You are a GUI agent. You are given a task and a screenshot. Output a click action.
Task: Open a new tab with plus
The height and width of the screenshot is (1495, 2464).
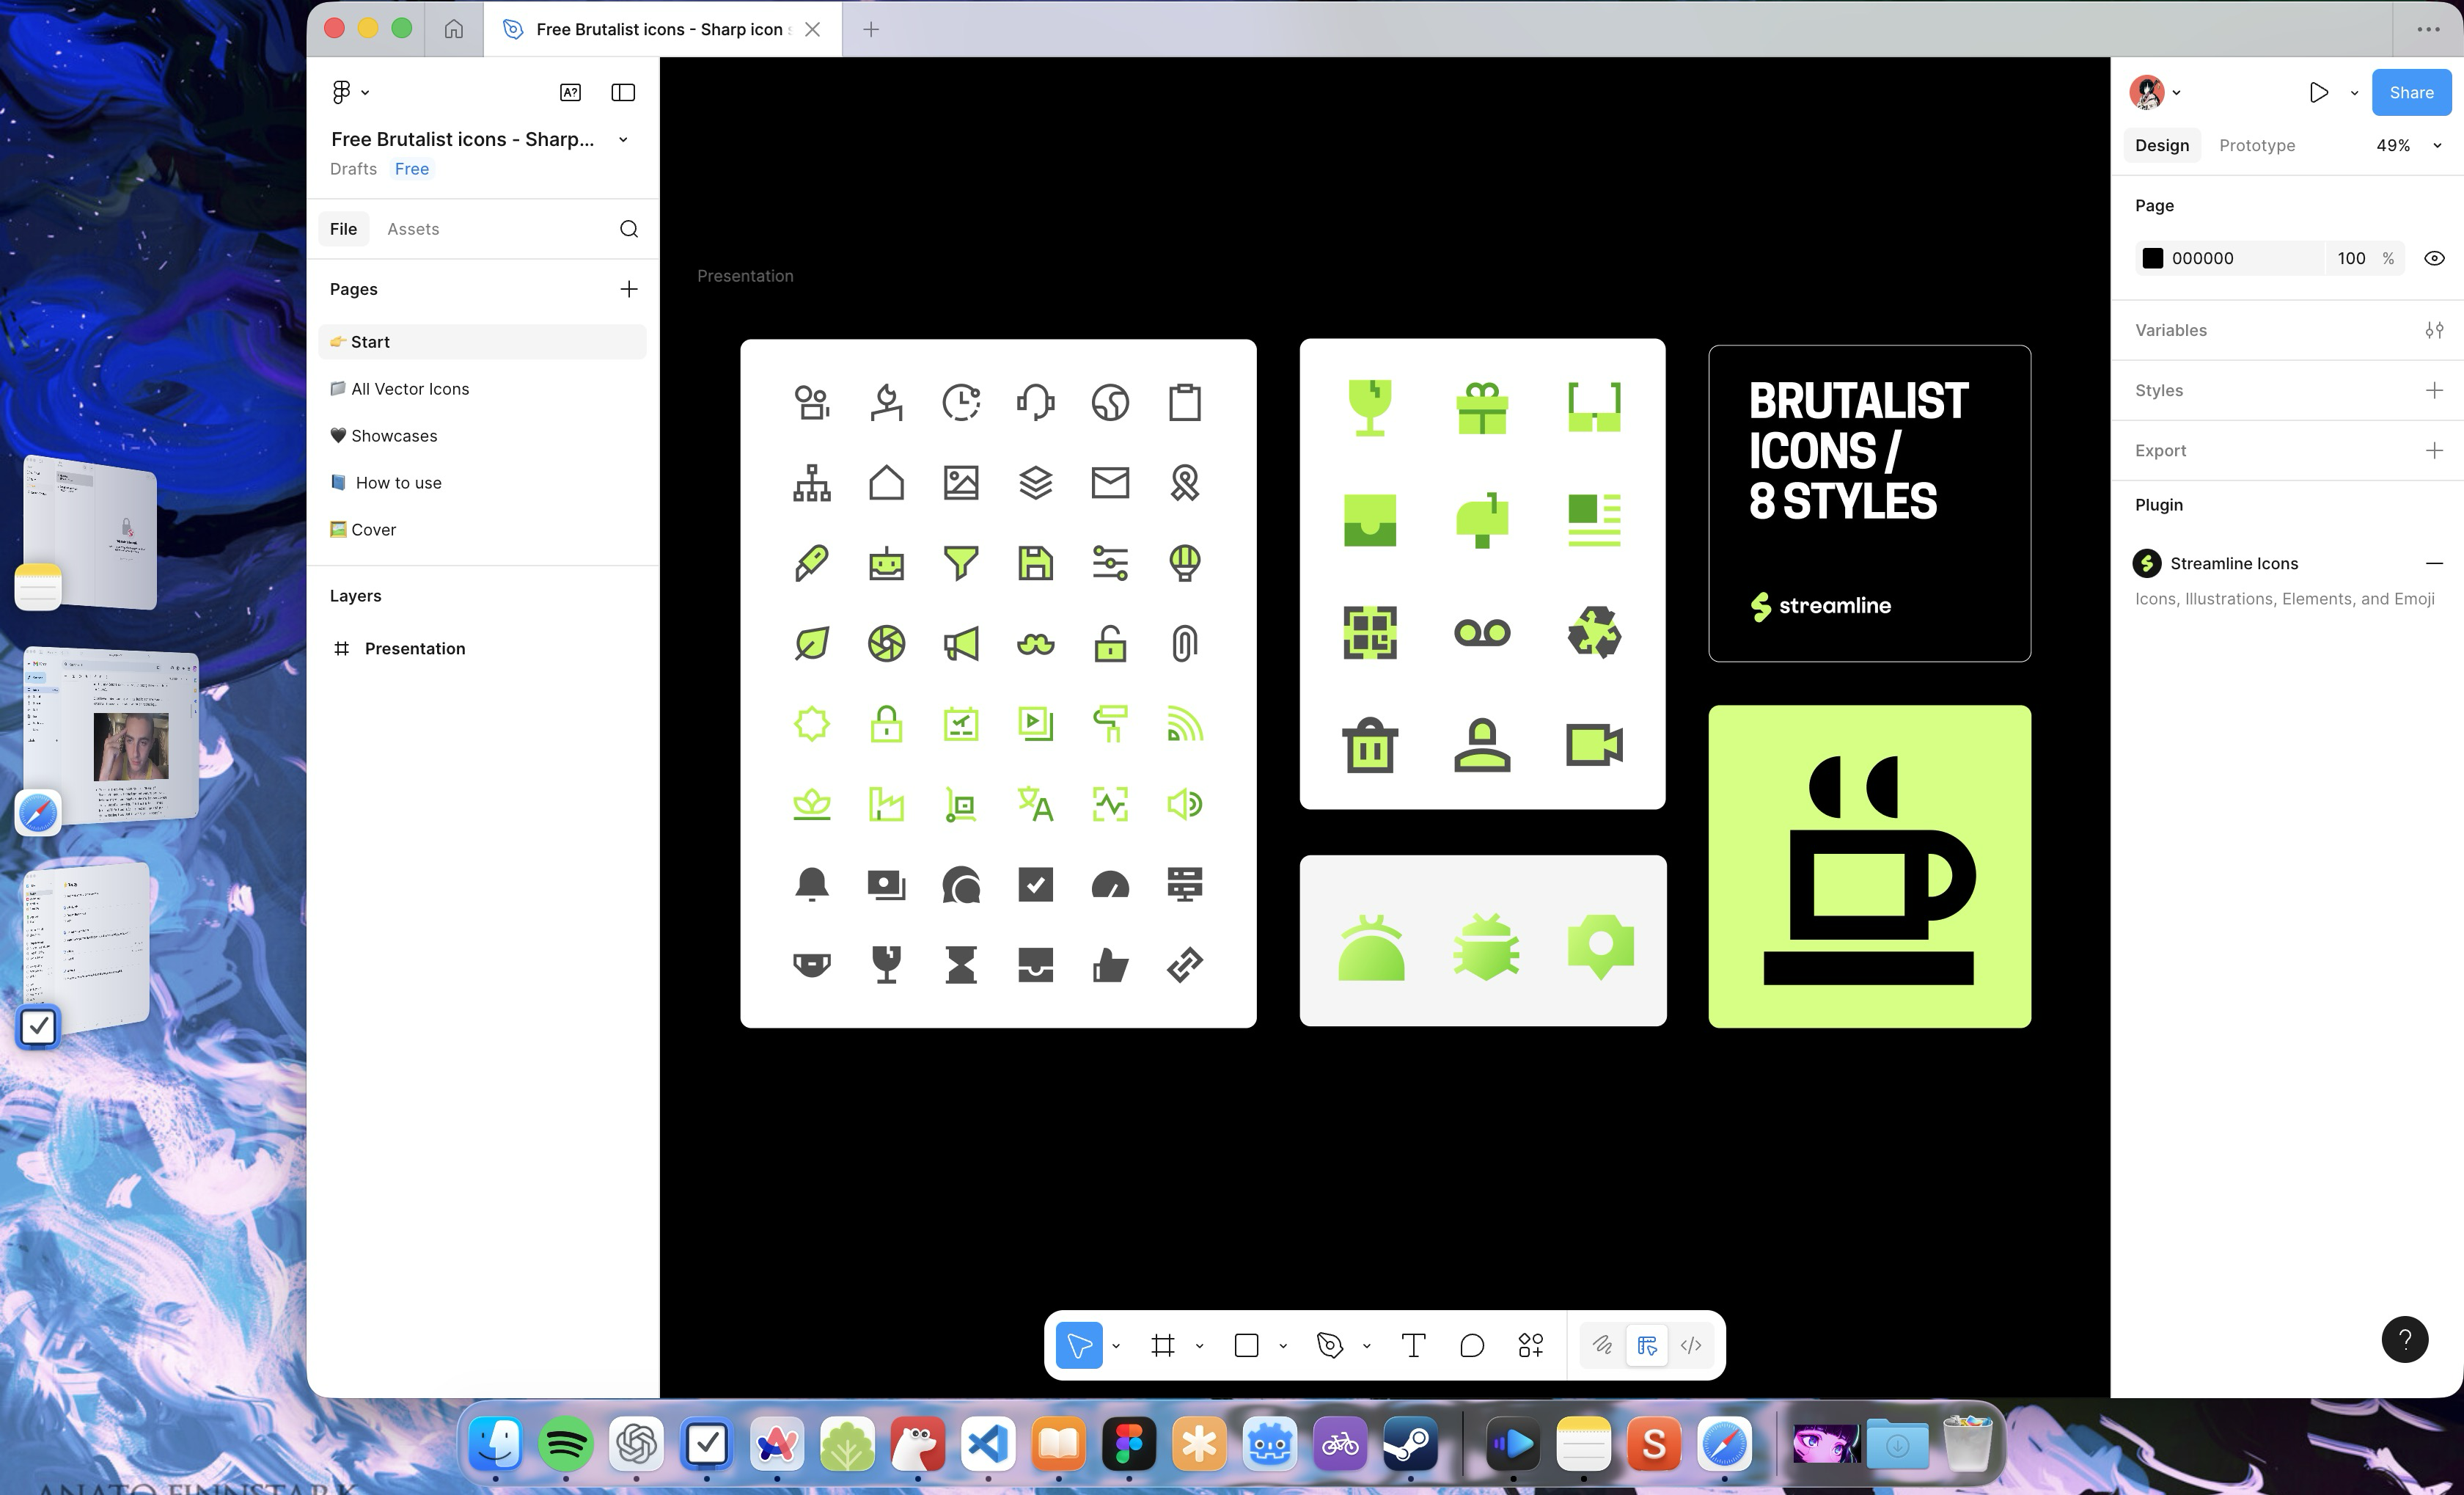(x=871, y=29)
